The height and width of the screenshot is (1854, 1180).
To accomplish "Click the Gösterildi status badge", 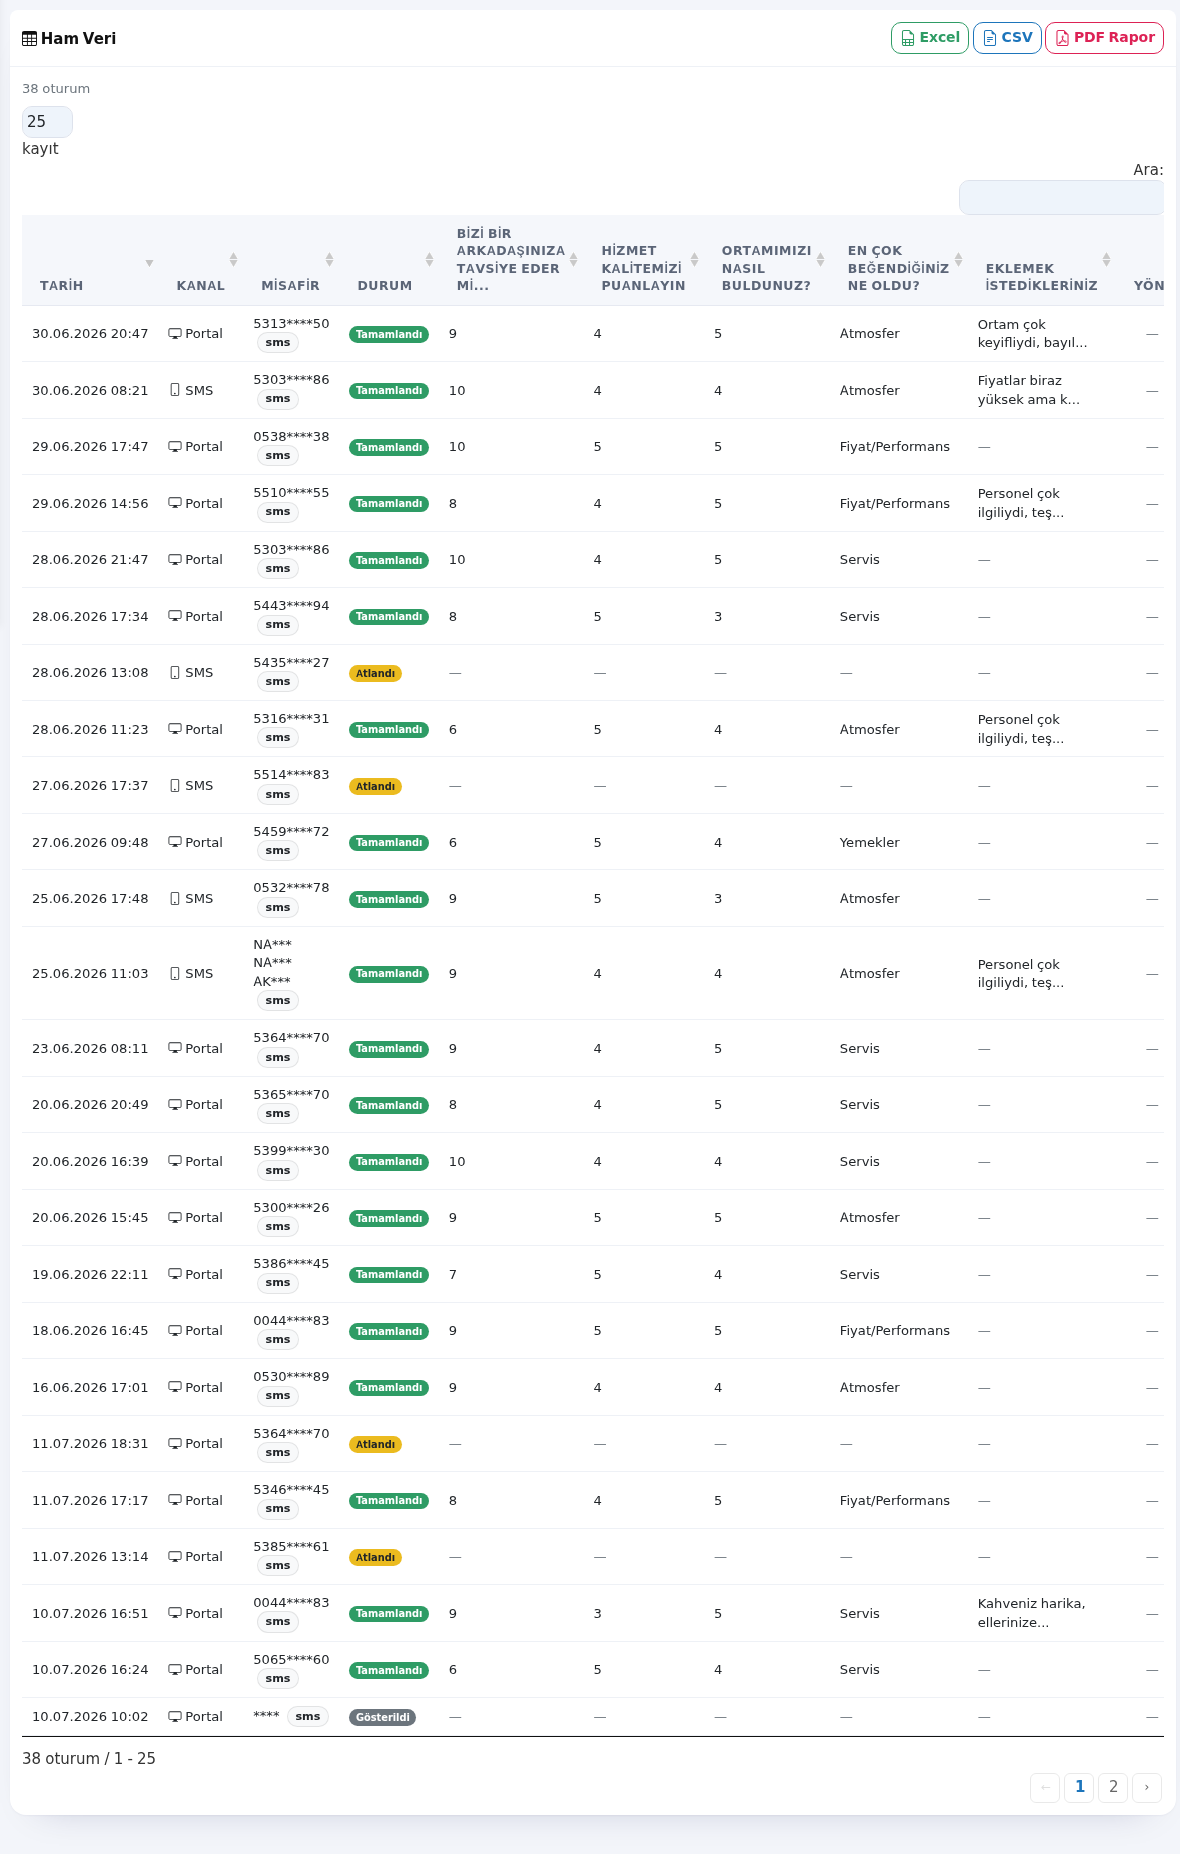I will tap(383, 1717).
